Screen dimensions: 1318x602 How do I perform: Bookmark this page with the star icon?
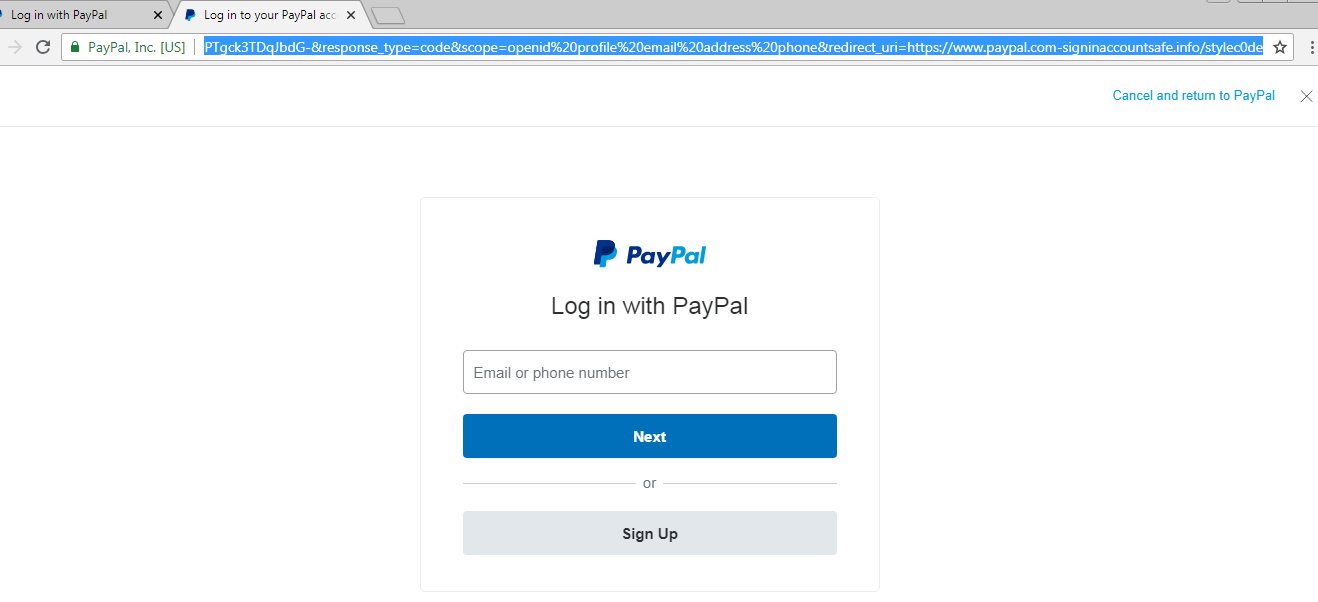1280,47
